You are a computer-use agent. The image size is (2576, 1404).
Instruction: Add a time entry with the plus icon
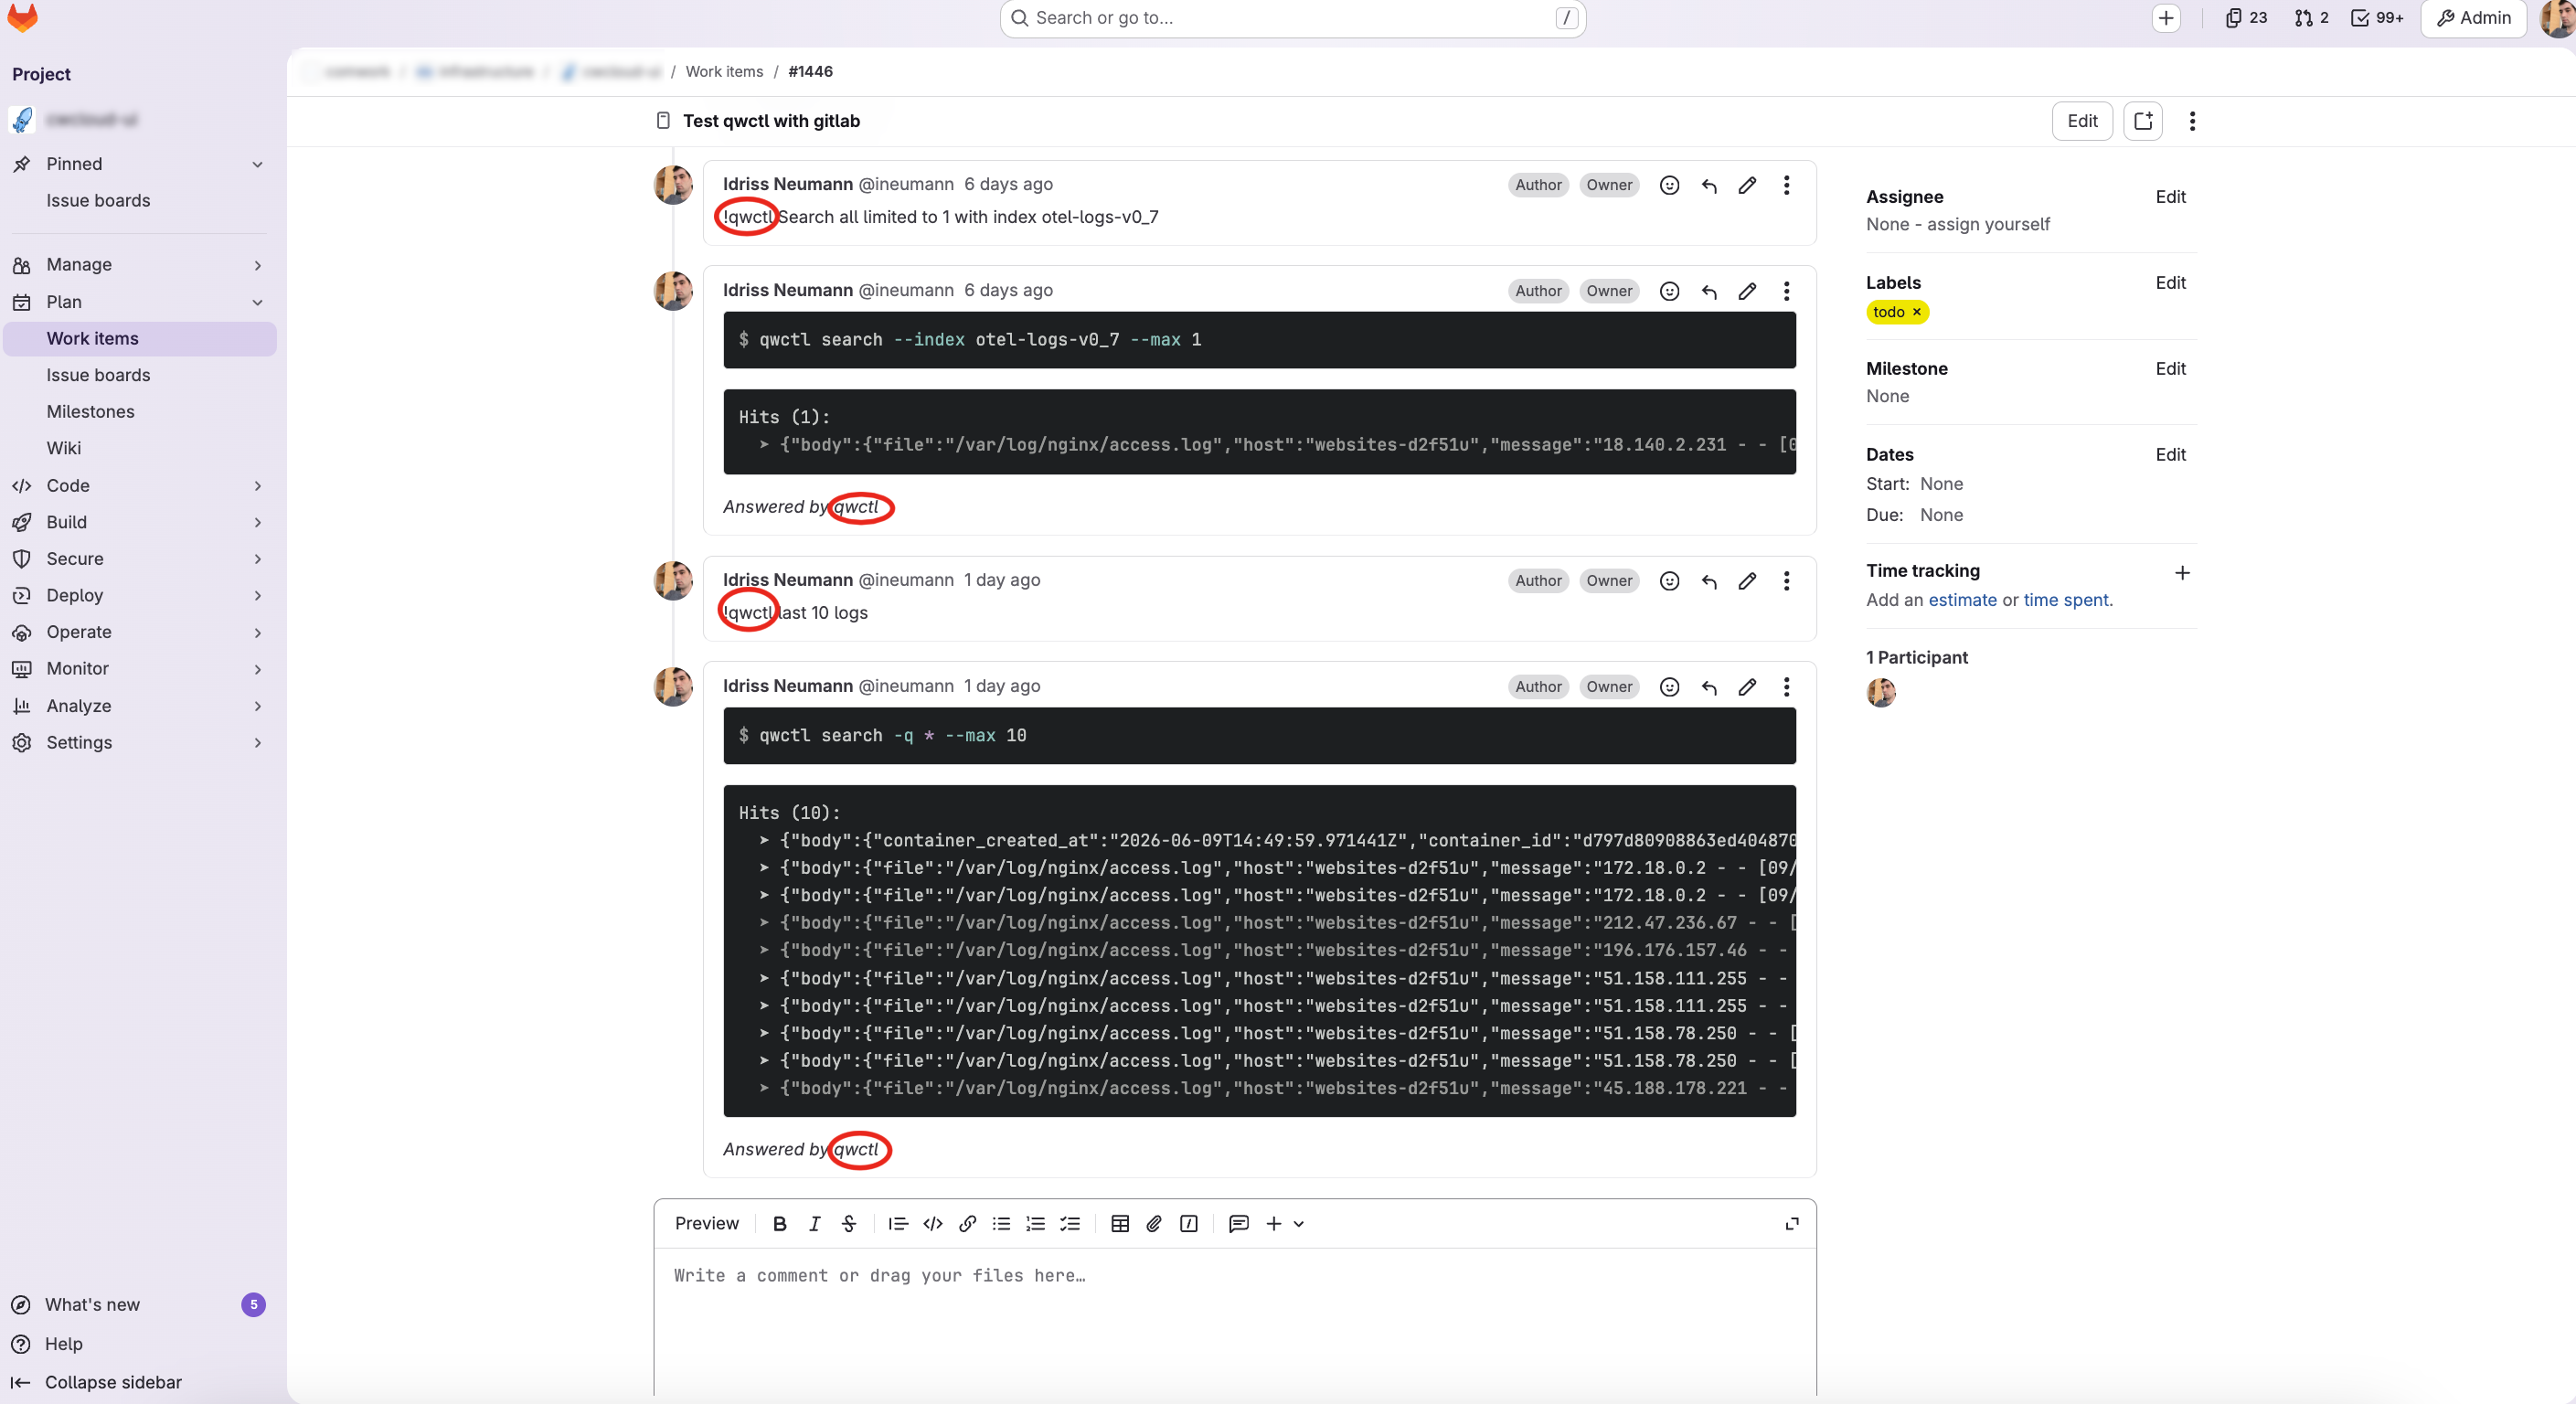pos(2182,573)
